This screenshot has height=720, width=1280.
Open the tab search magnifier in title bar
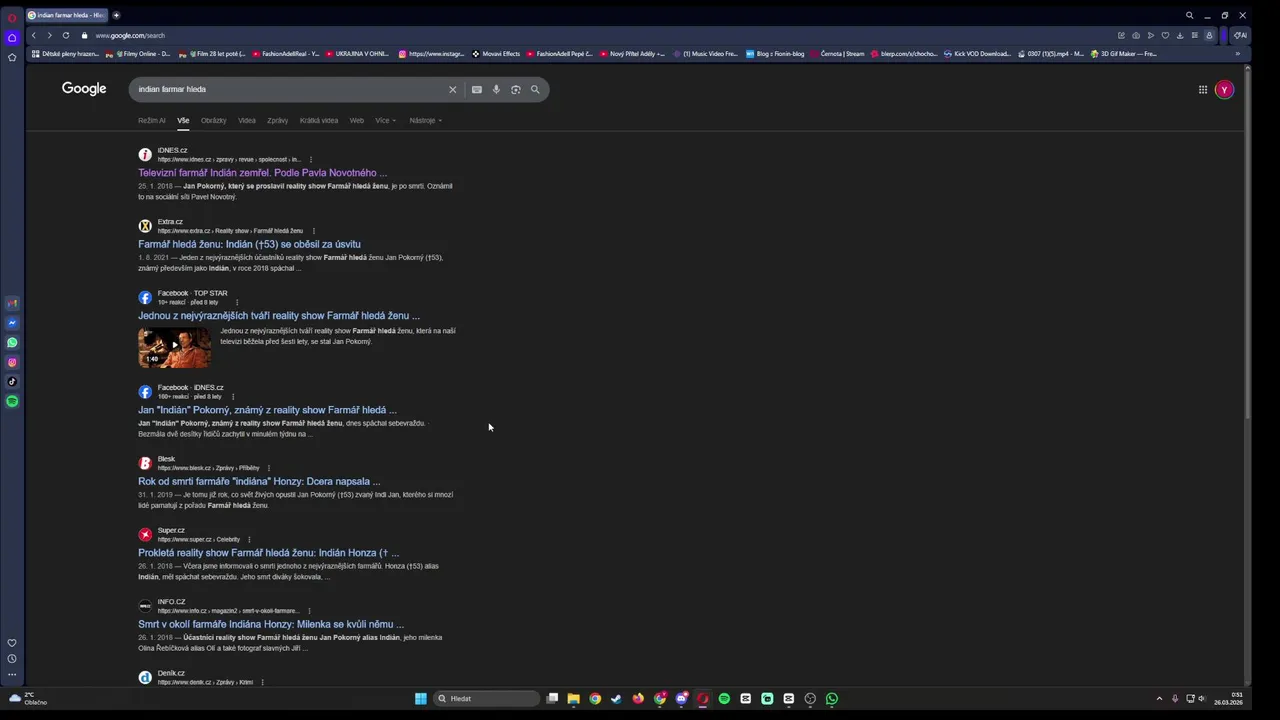coord(1189,15)
